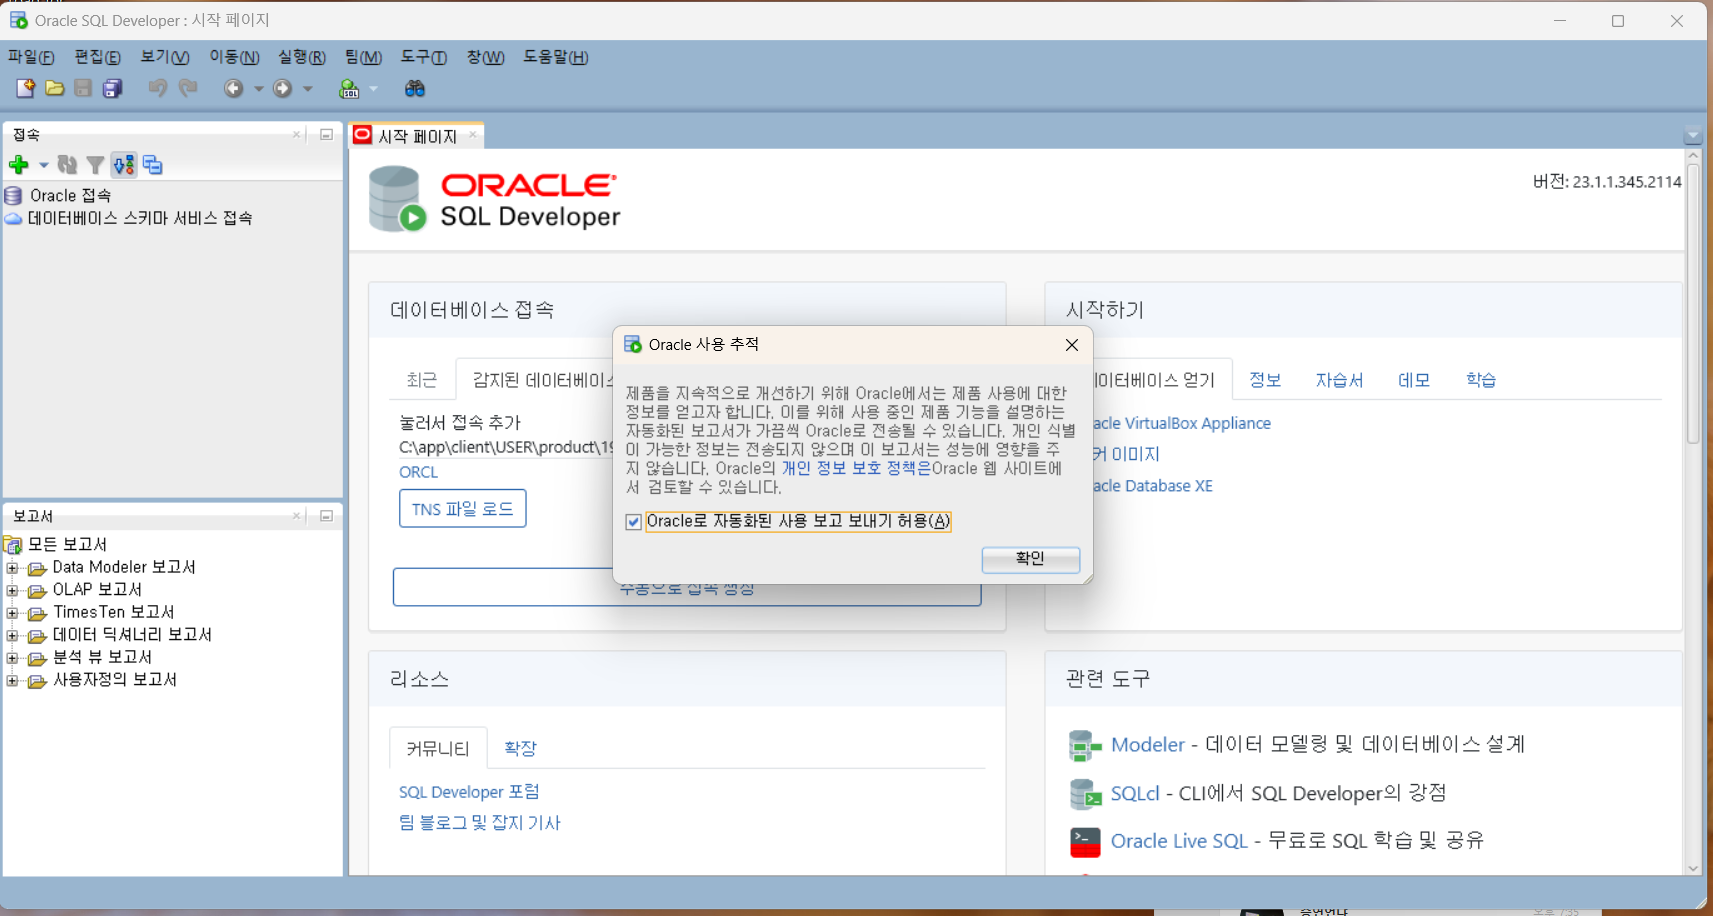1713x916 pixels.
Task: Minimize the 접속 panel
Action: tap(326, 134)
